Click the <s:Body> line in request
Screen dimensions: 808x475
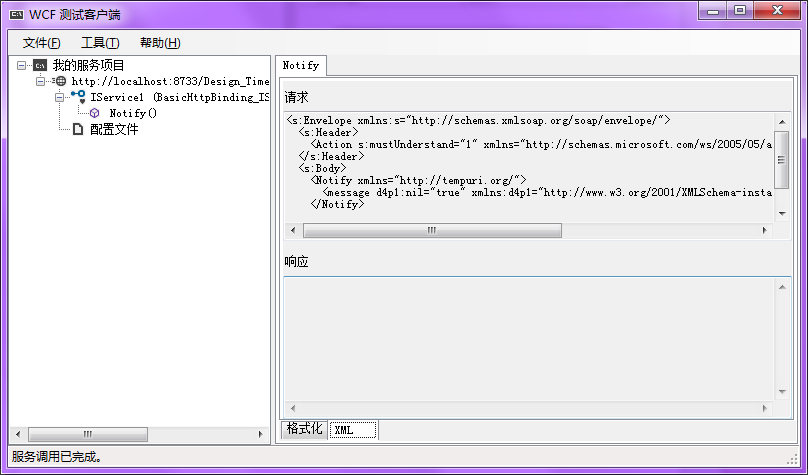tap(322, 168)
